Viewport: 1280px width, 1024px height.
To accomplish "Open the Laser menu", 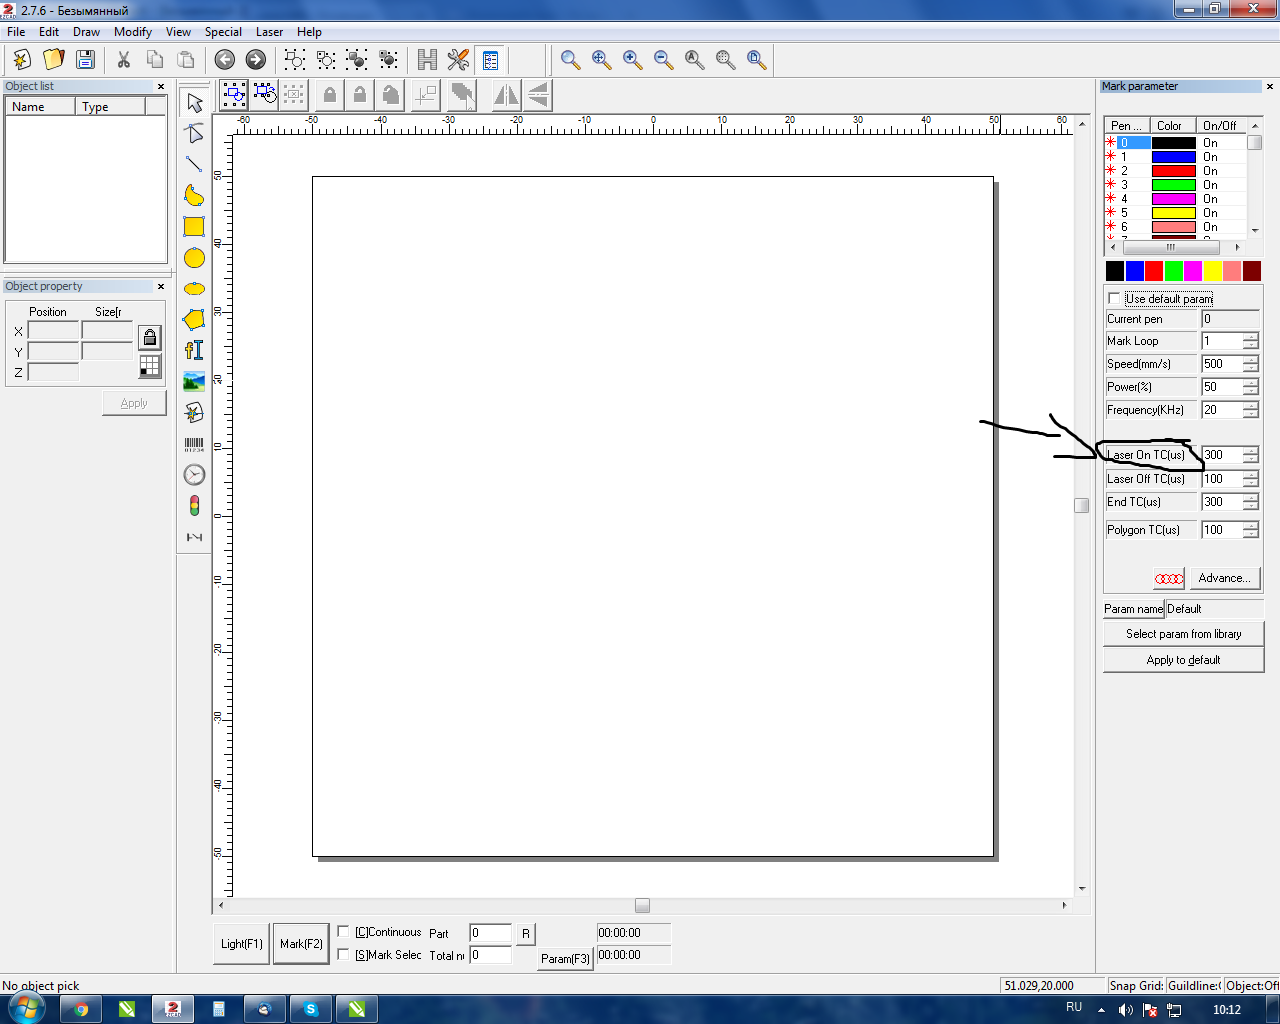I will tap(269, 32).
